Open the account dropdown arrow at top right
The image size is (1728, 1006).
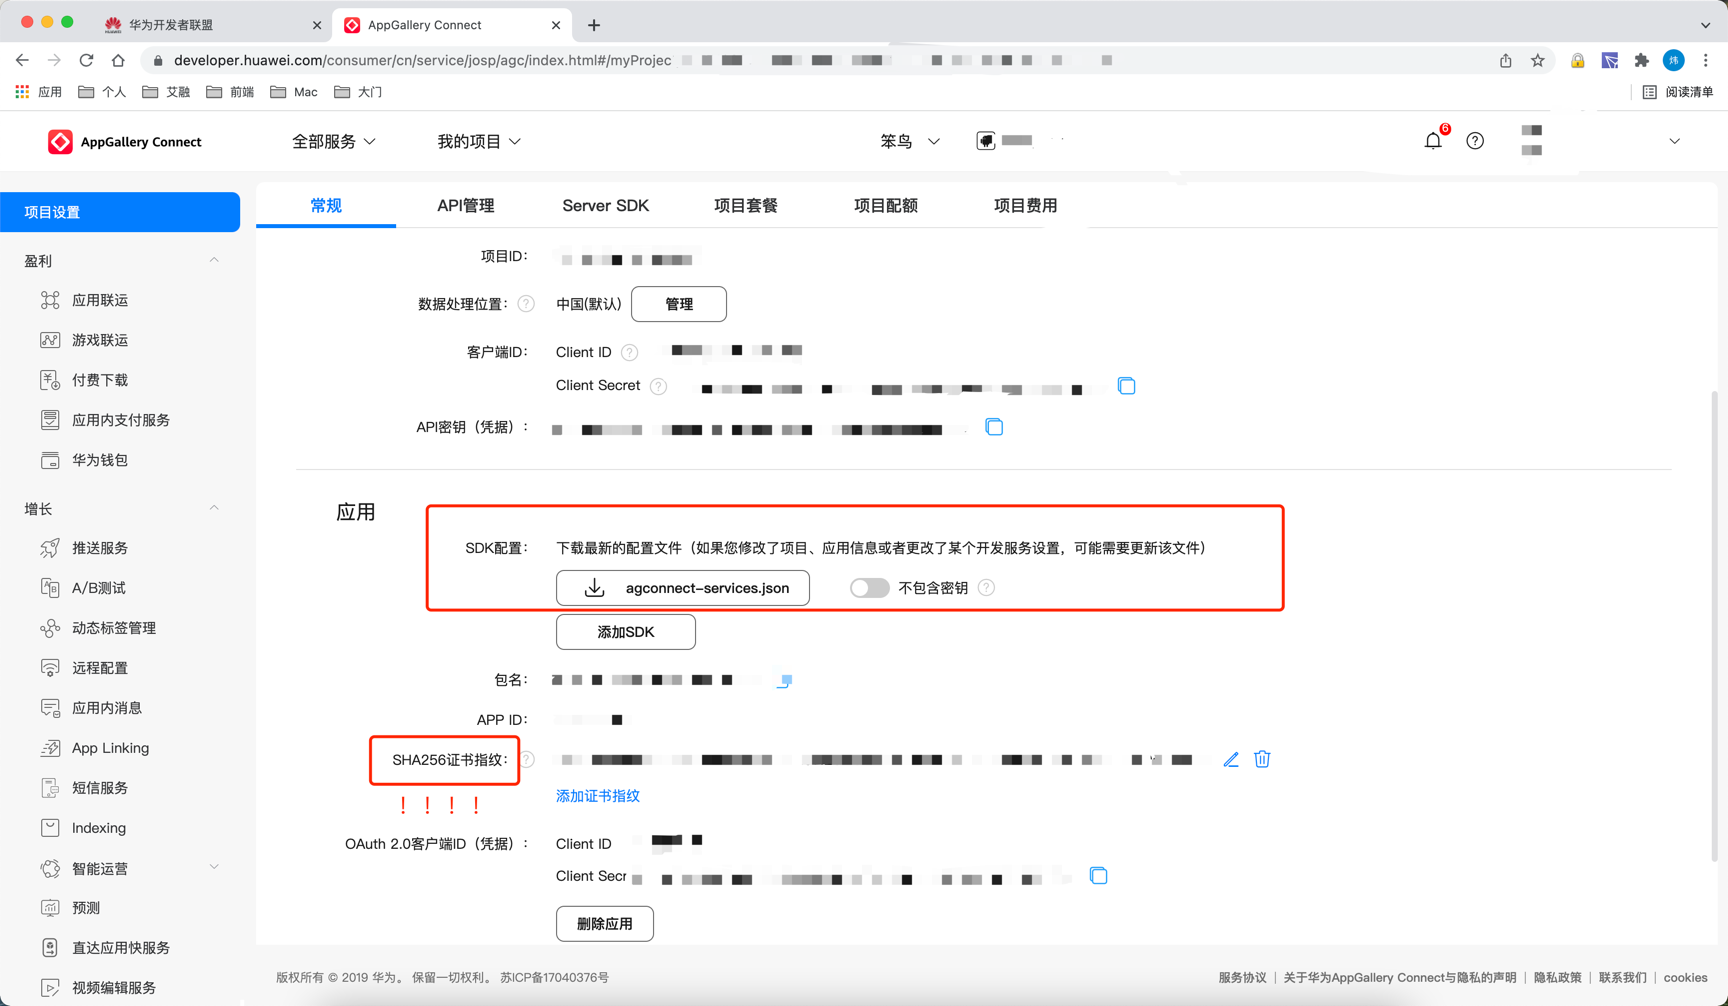[1674, 141]
